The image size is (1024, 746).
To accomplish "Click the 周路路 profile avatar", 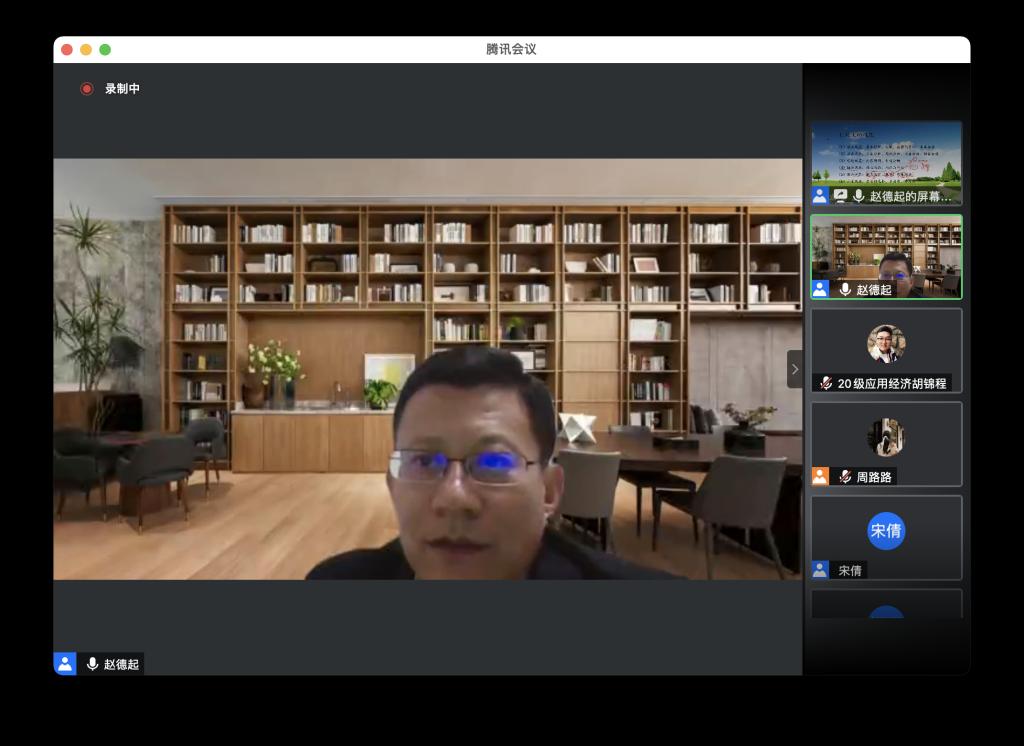I will (885, 437).
